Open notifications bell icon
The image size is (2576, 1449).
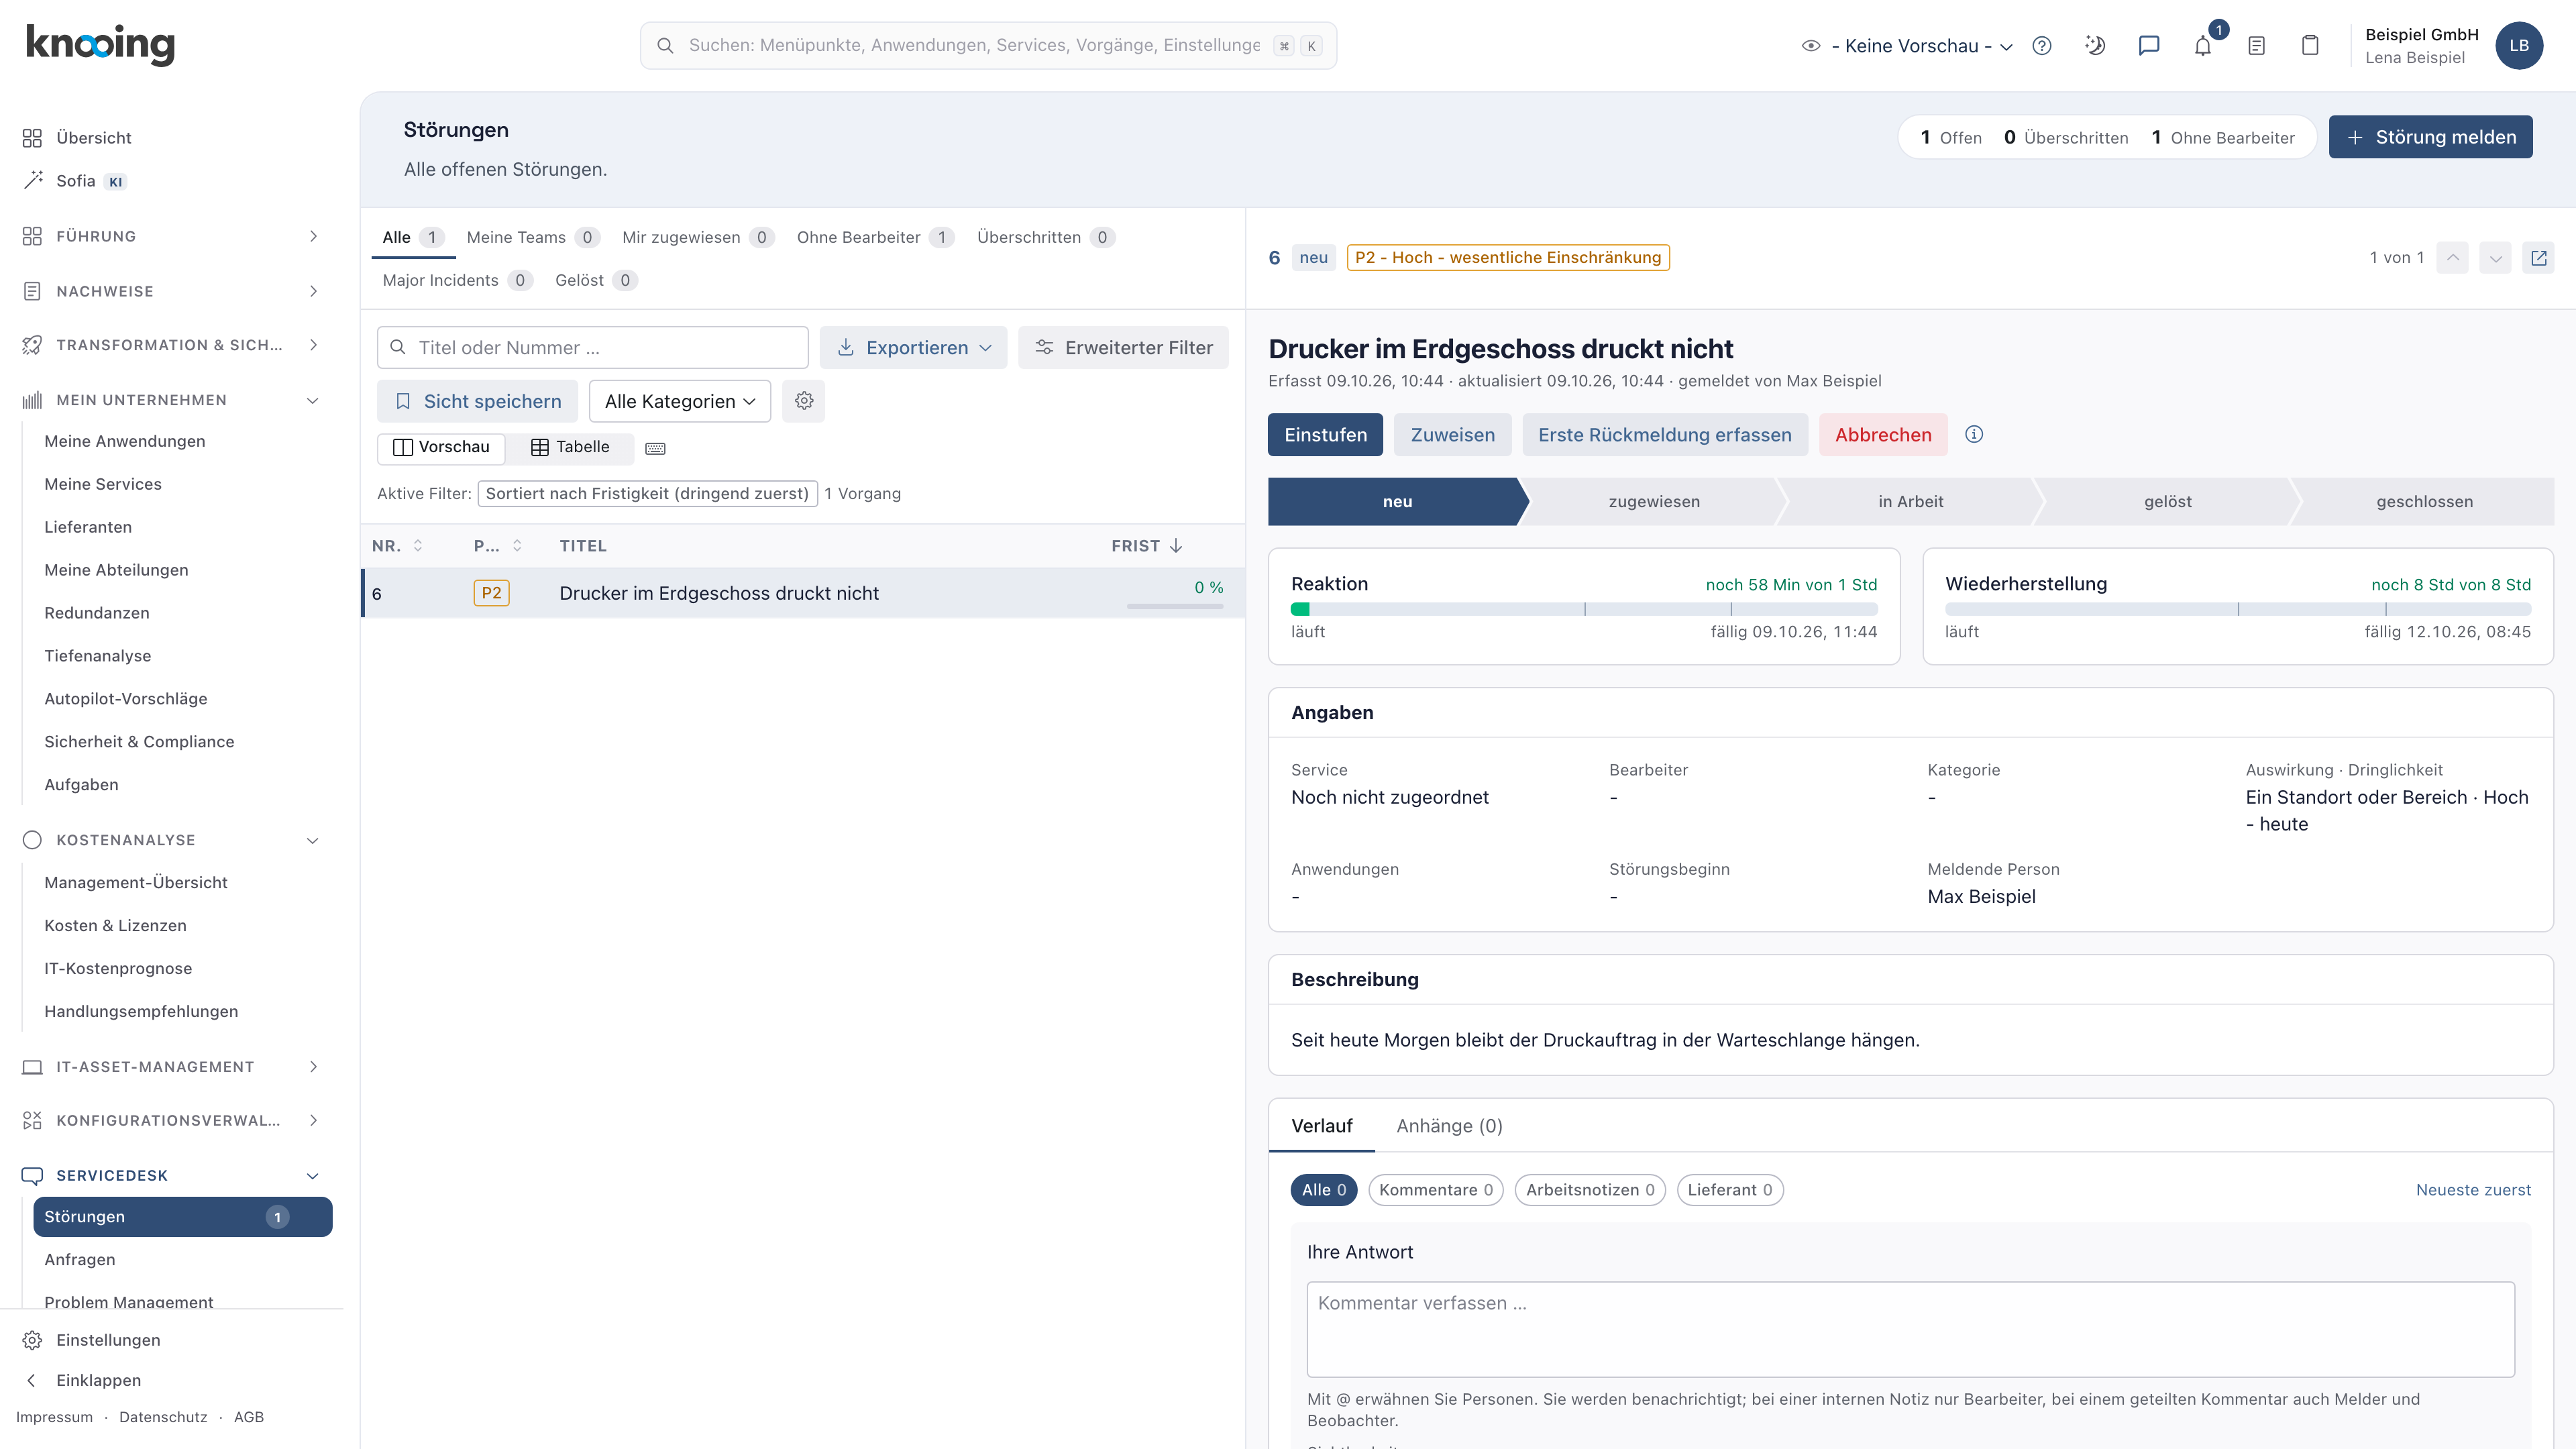coord(2203,46)
